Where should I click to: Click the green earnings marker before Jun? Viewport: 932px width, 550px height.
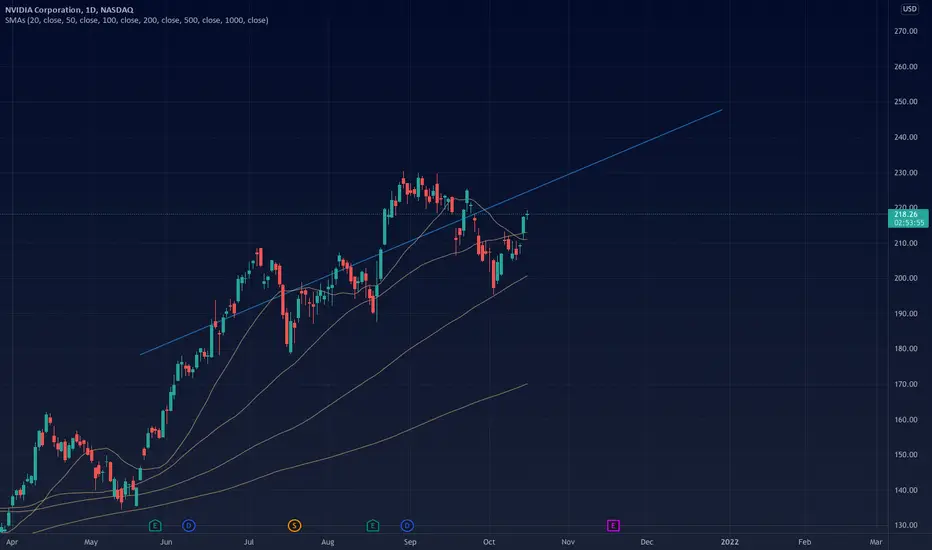pos(155,526)
